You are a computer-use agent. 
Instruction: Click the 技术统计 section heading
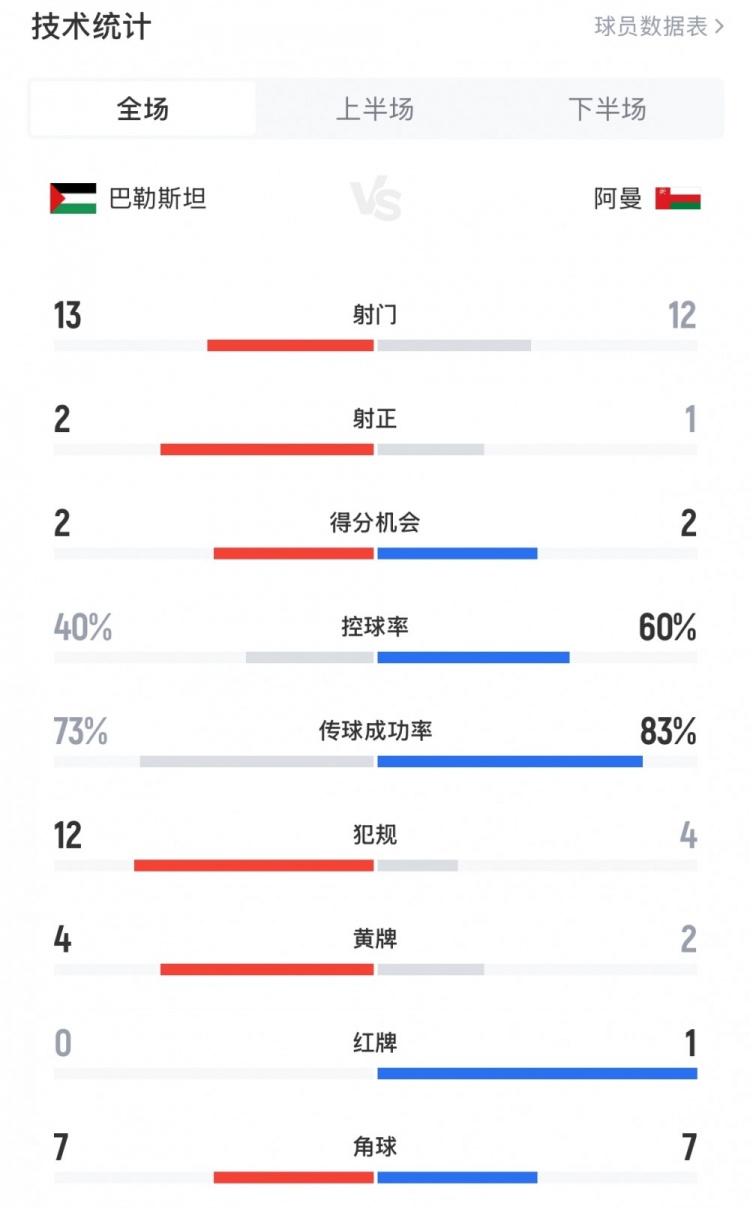tap(91, 27)
